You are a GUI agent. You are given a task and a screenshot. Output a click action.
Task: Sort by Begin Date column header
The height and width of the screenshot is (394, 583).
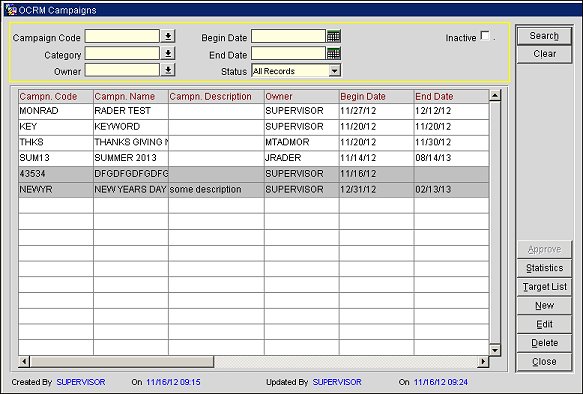click(x=377, y=97)
